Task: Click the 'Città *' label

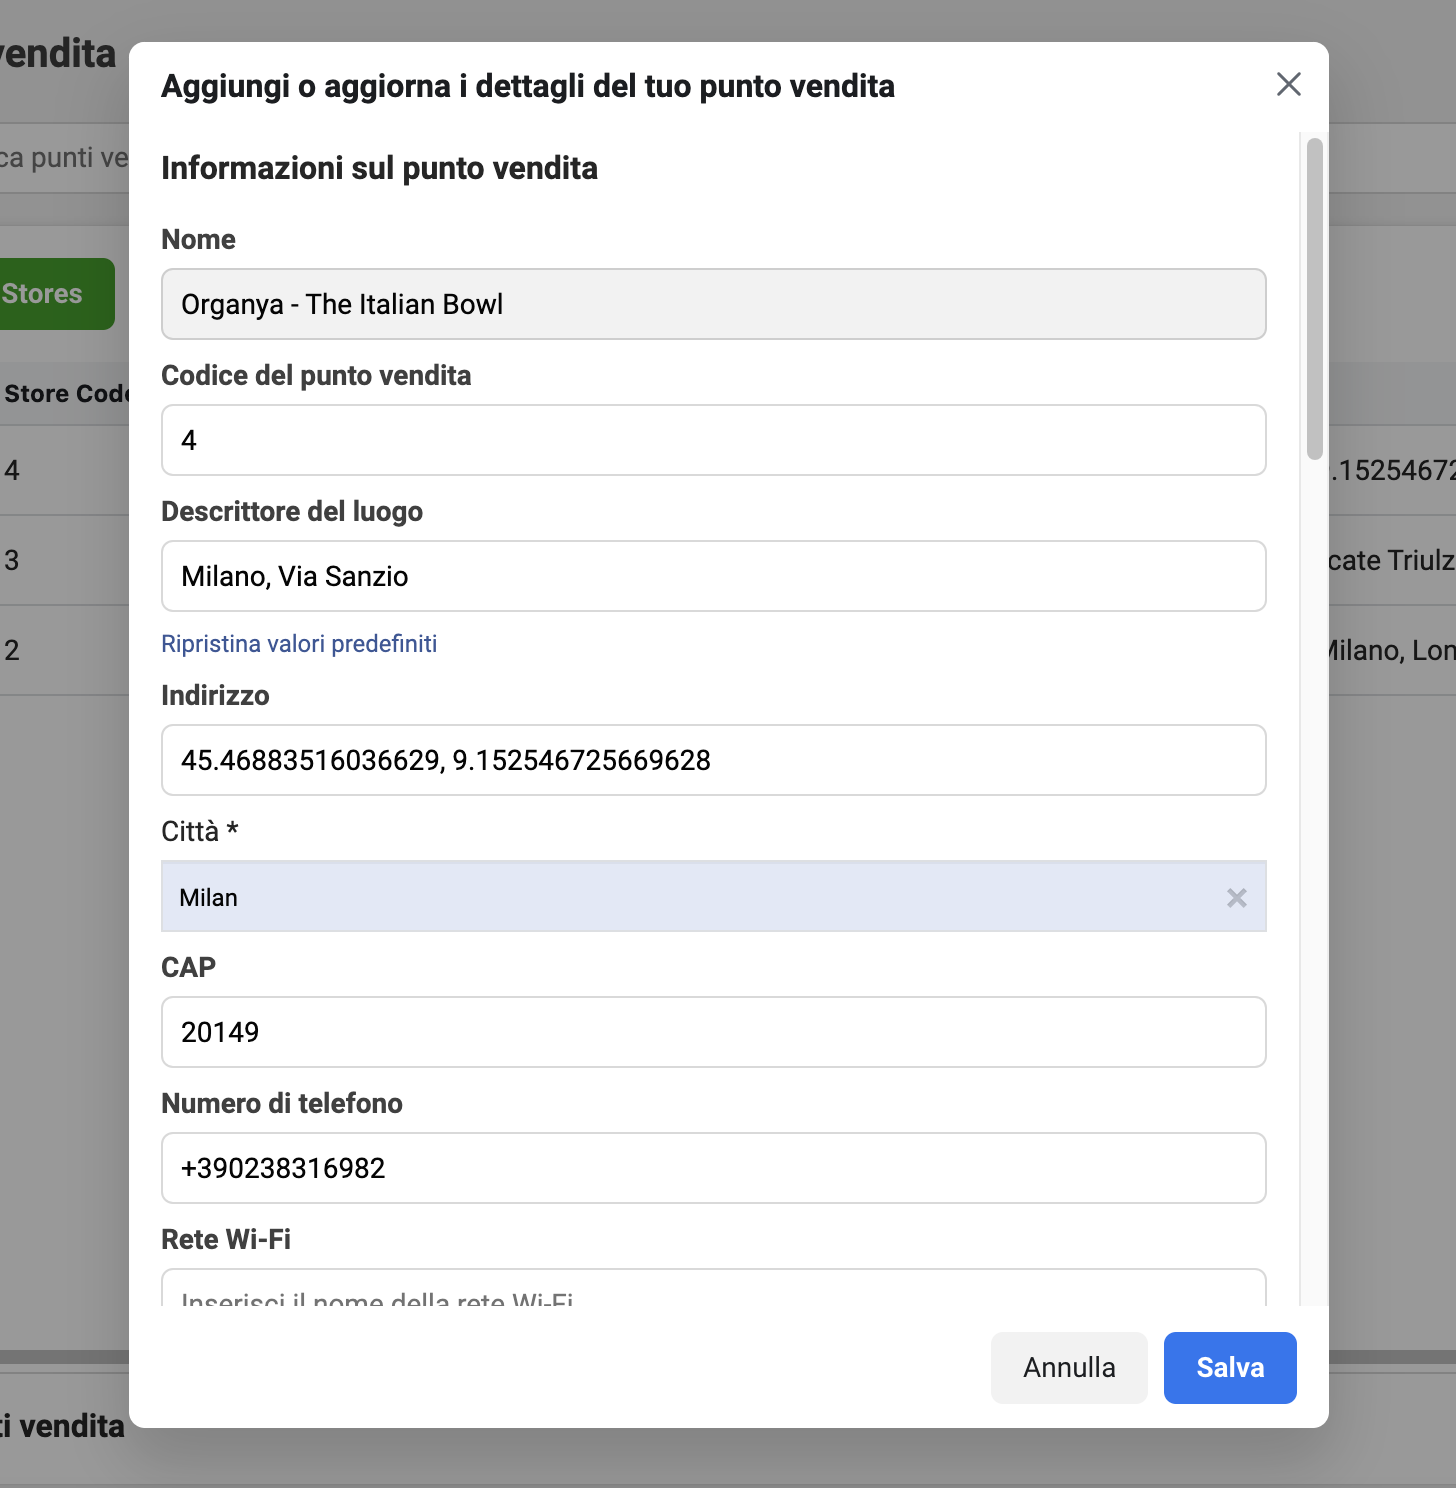Action: (x=200, y=831)
